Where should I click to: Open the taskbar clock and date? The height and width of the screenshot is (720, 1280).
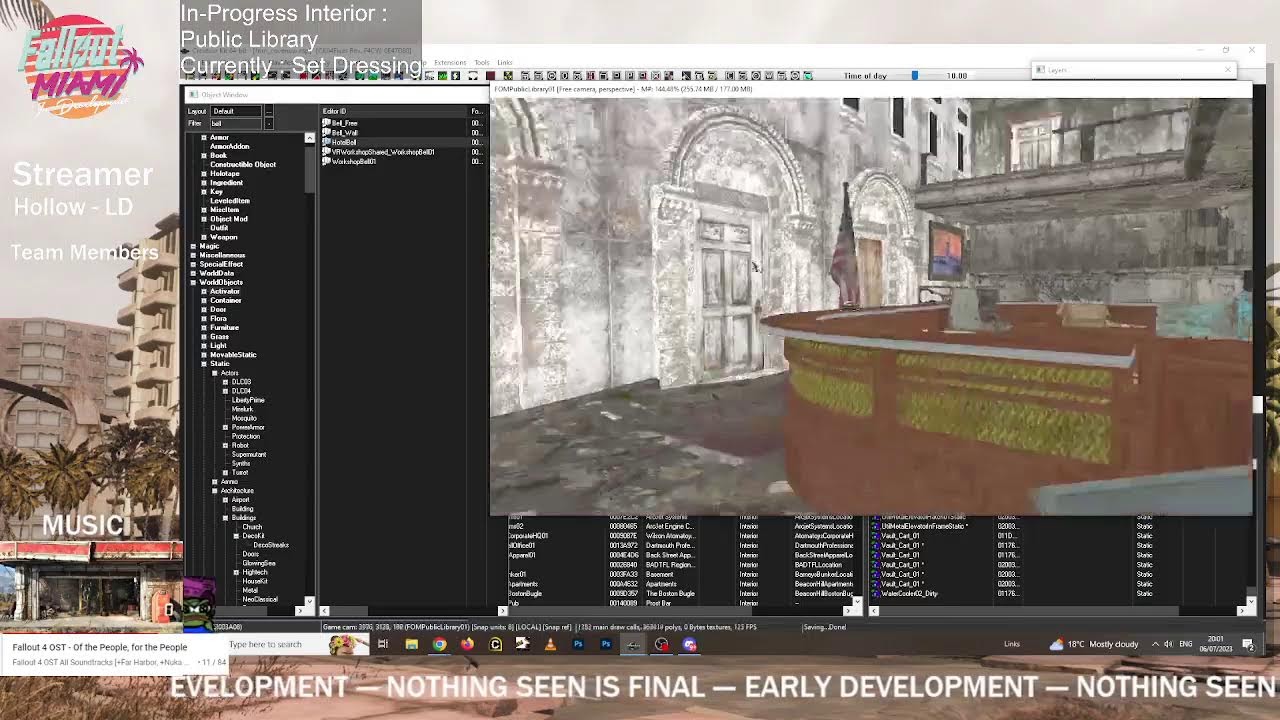[x=1216, y=645]
